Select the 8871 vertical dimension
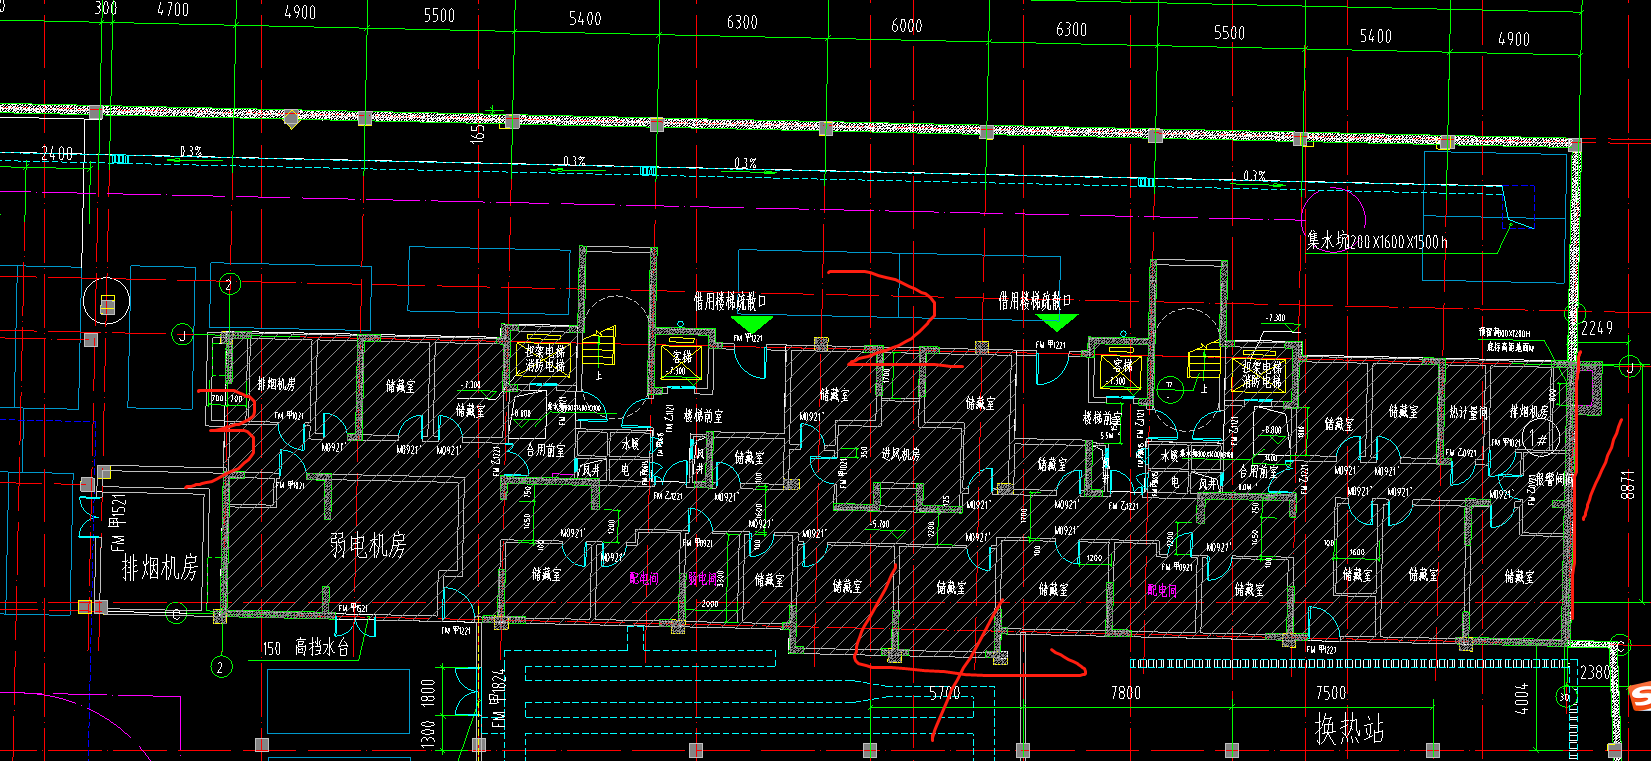1651x761 pixels. point(1629,486)
